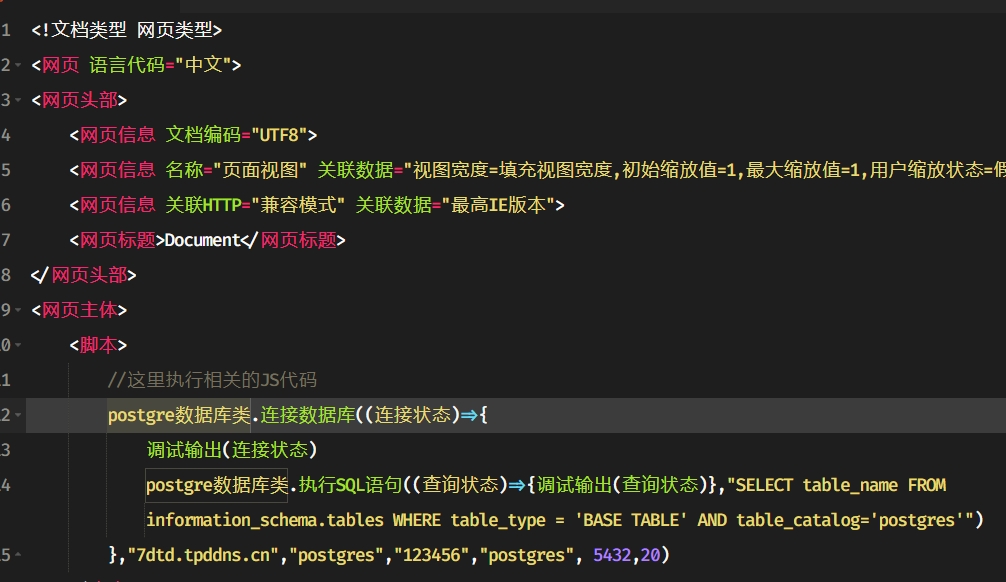Click the comment //这里执行相关的JS代码
Viewport: 1006px width, 582px height.
[x=212, y=380]
